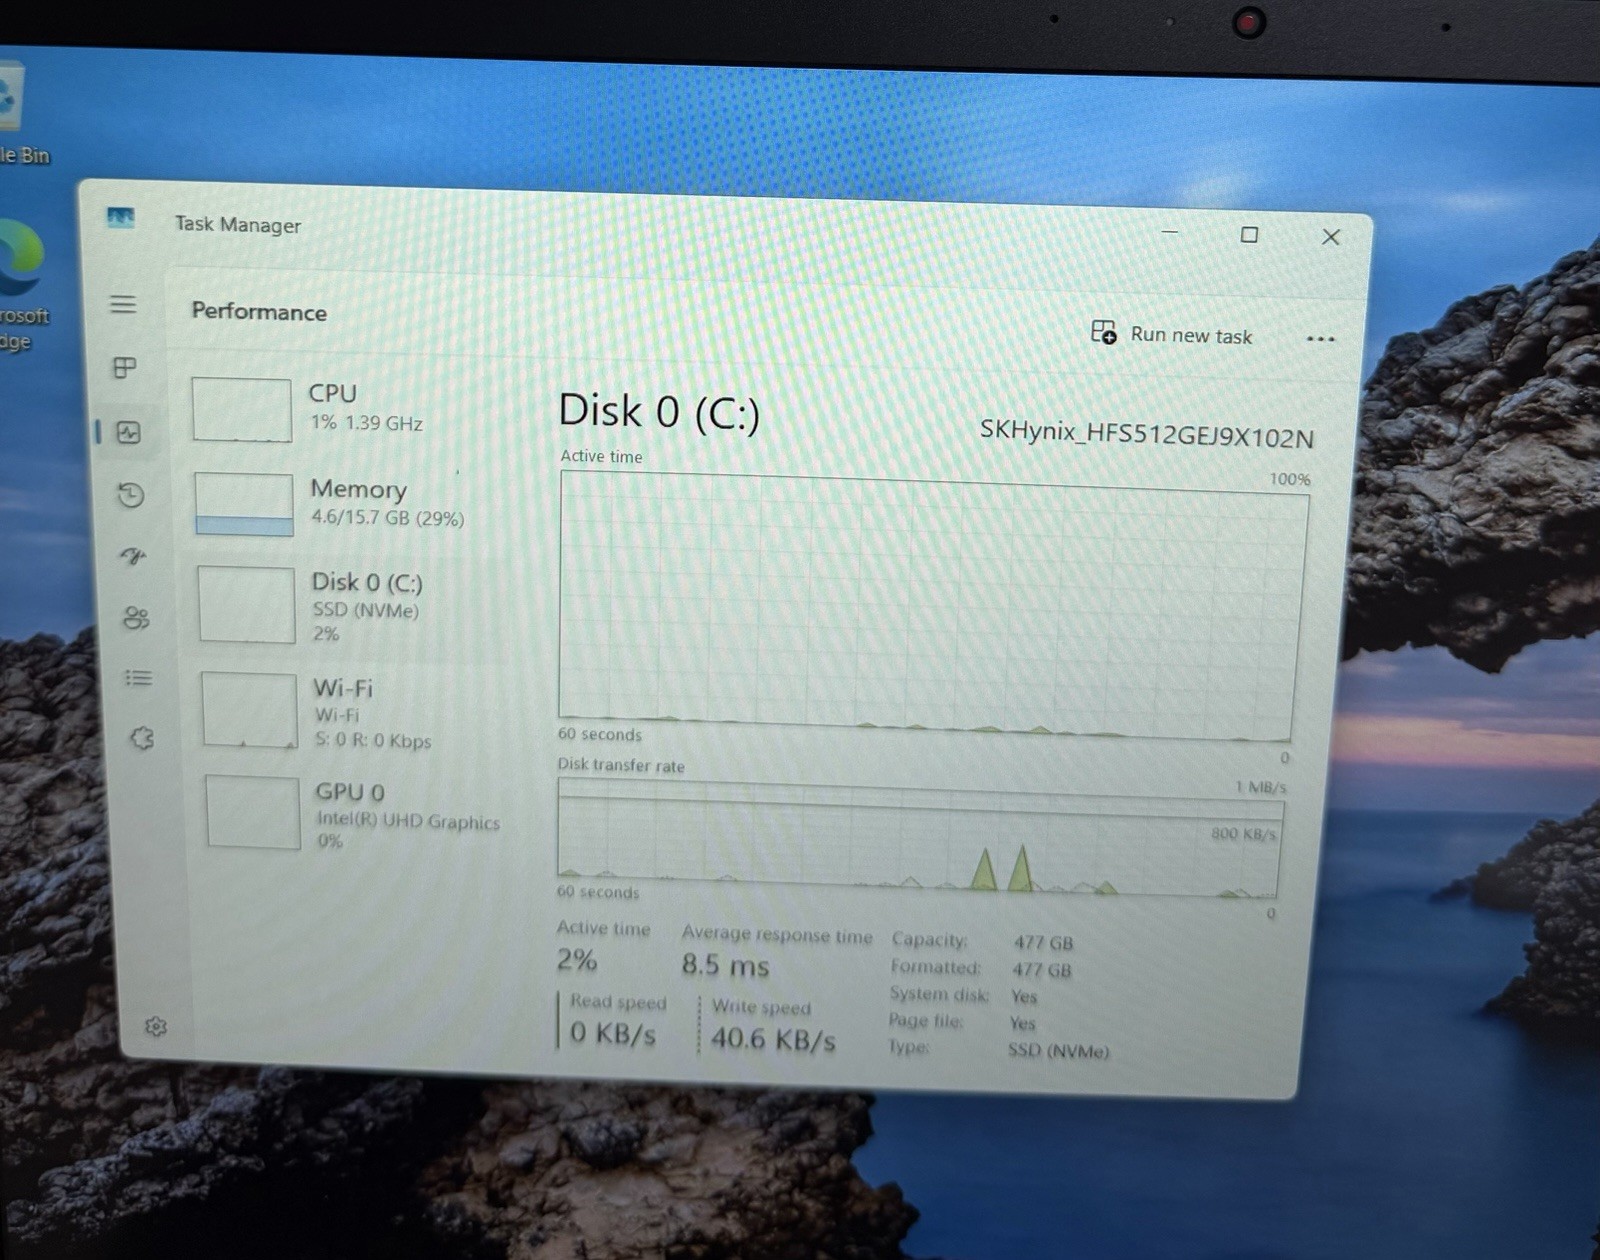Click the 2% active time value under graph

coord(577,960)
